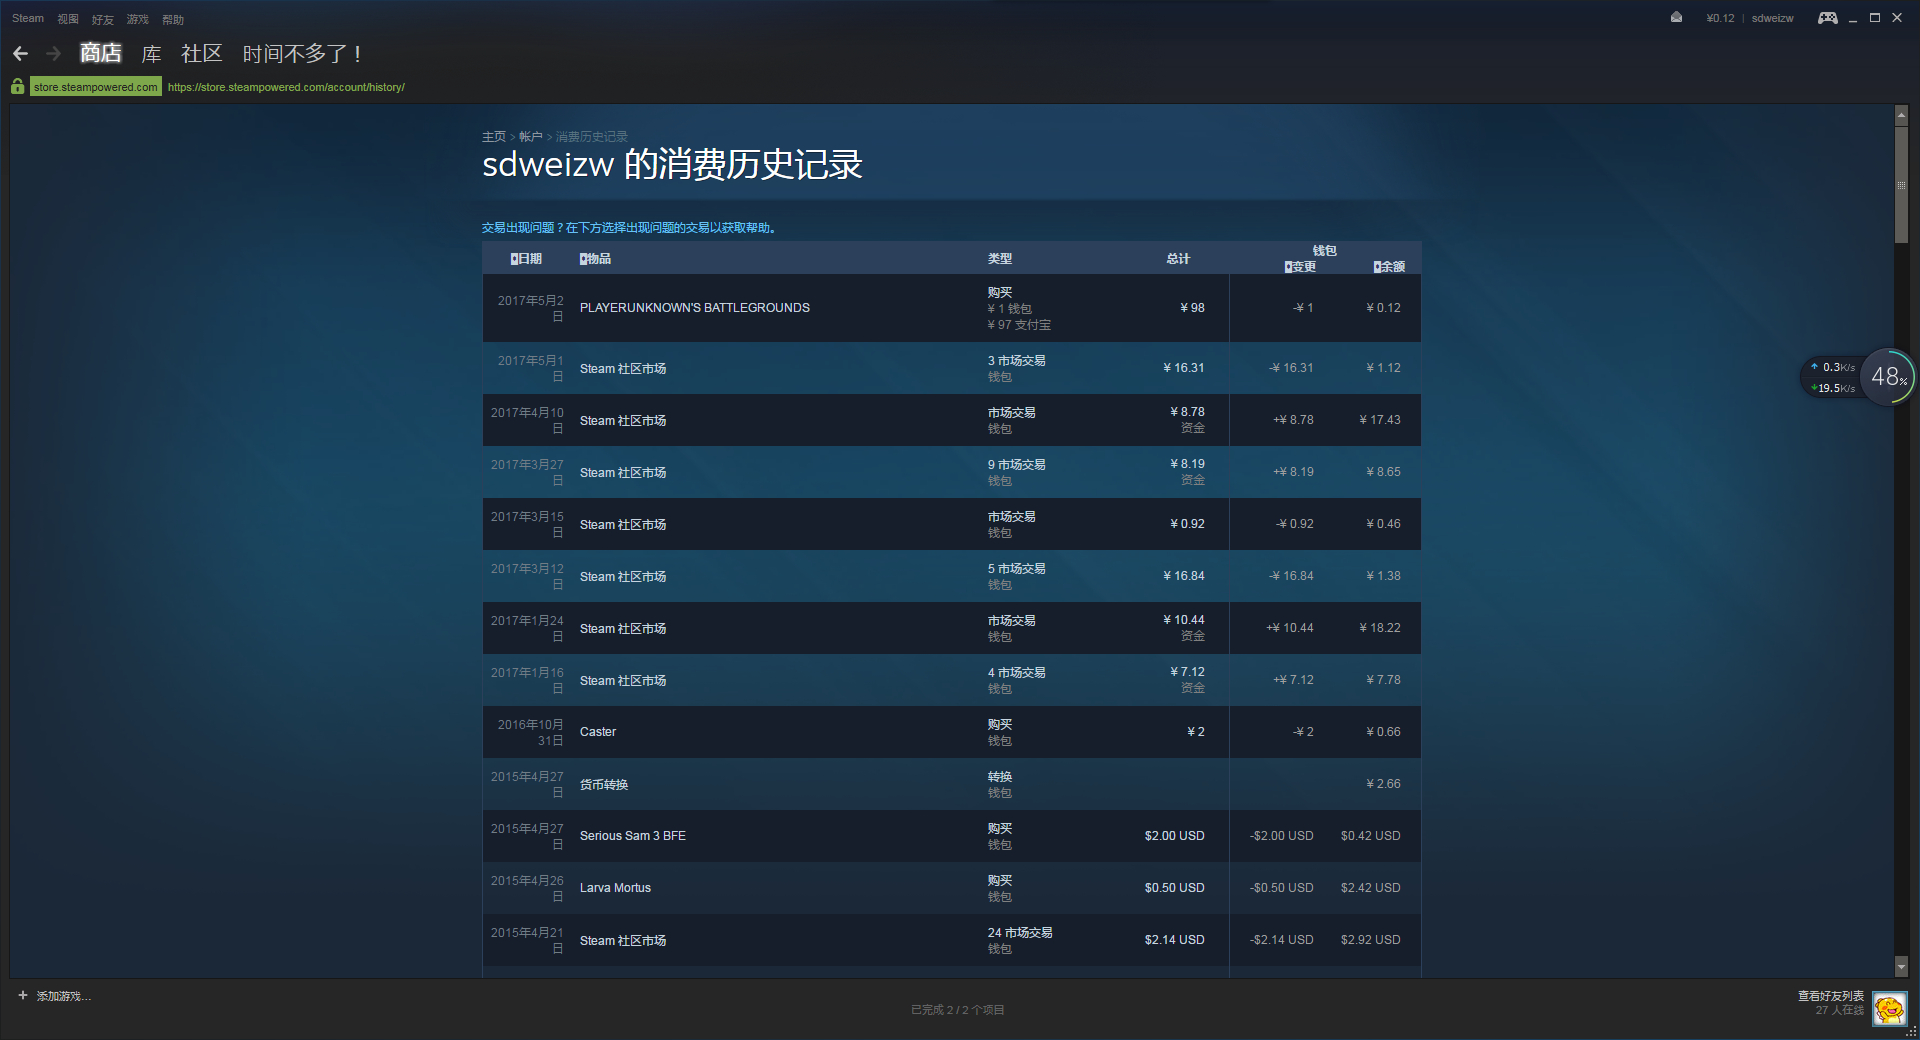This screenshot has width=1920, height=1040.
Task: Click the scrollbar down arrow
Action: click(1901, 967)
